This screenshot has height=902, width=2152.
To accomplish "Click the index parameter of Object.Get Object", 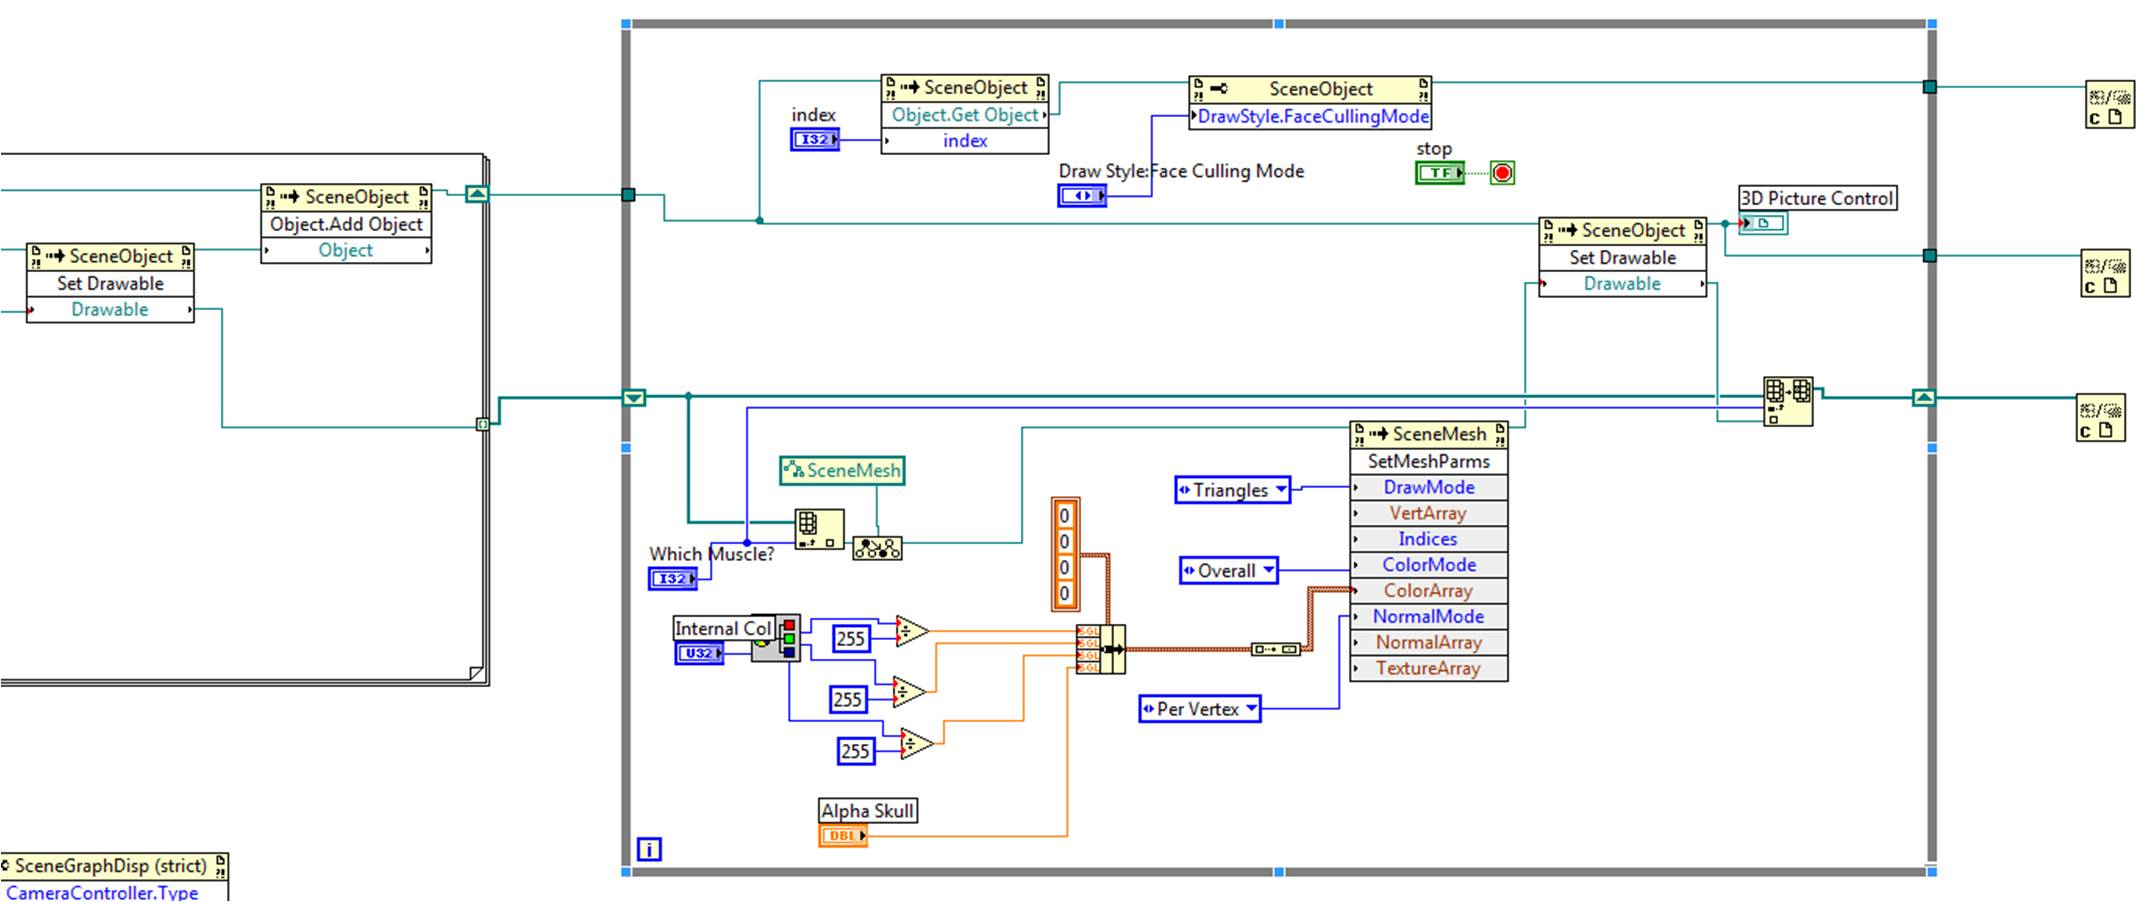I will click(x=965, y=141).
